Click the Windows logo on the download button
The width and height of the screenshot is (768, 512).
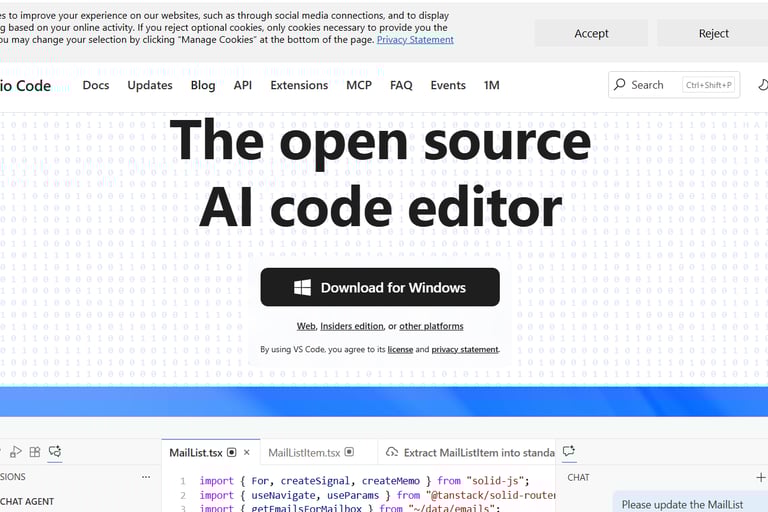(x=302, y=287)
